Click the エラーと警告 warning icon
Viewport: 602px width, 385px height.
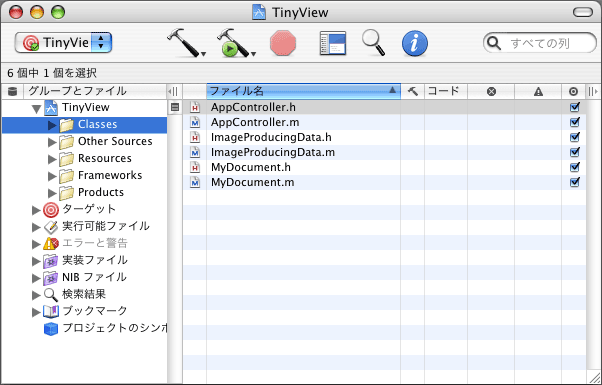[51, 243]
